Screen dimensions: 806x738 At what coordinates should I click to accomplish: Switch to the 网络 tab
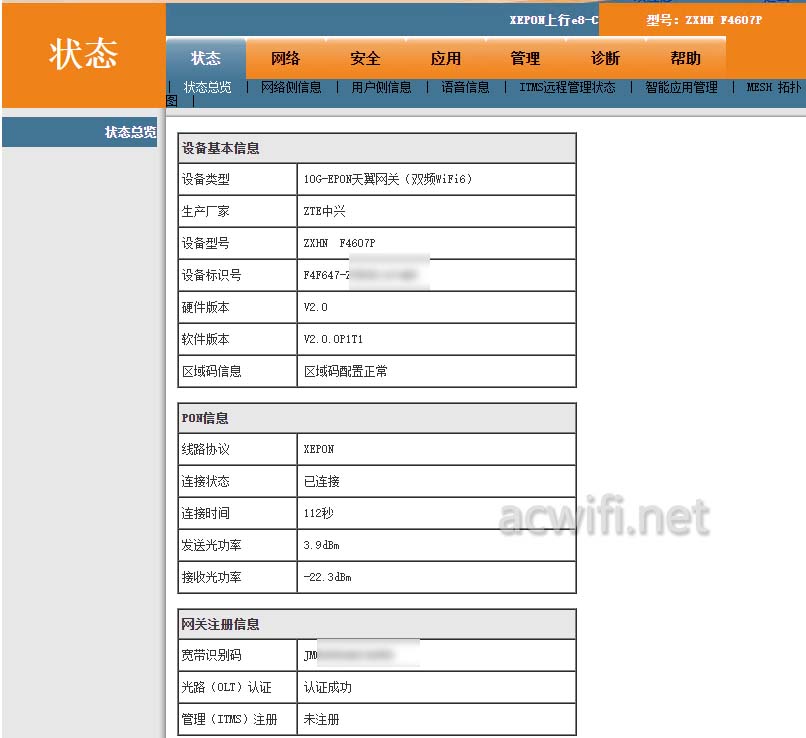tap(286, 58)
